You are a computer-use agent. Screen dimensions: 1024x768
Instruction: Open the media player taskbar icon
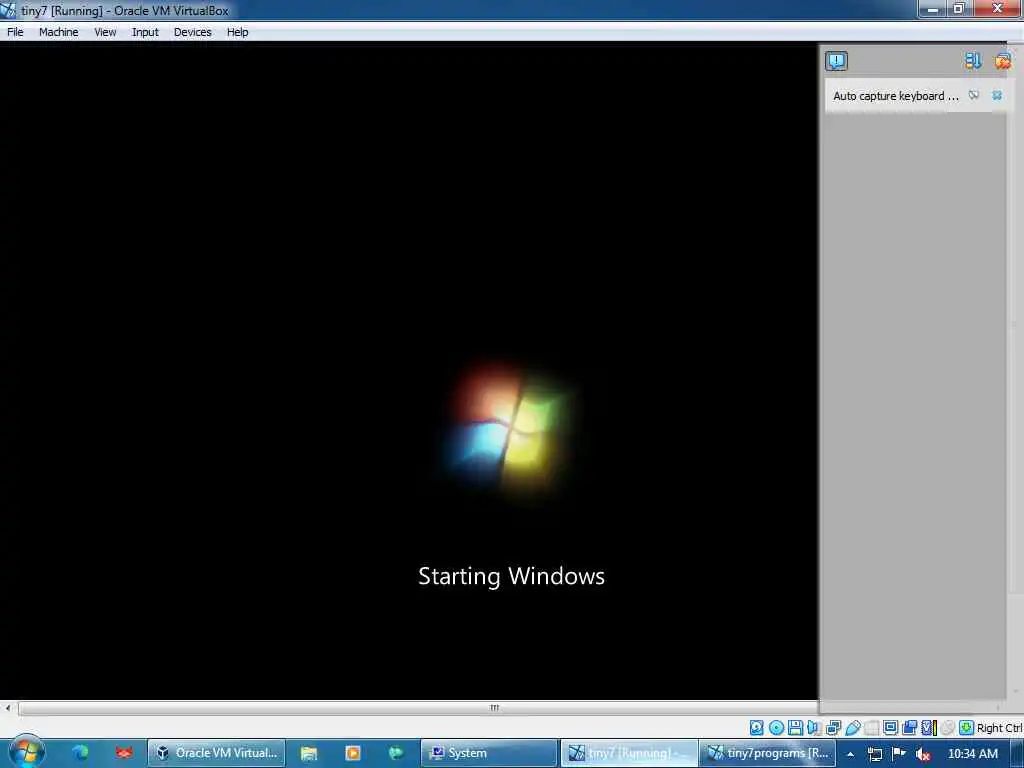[353, 753]
